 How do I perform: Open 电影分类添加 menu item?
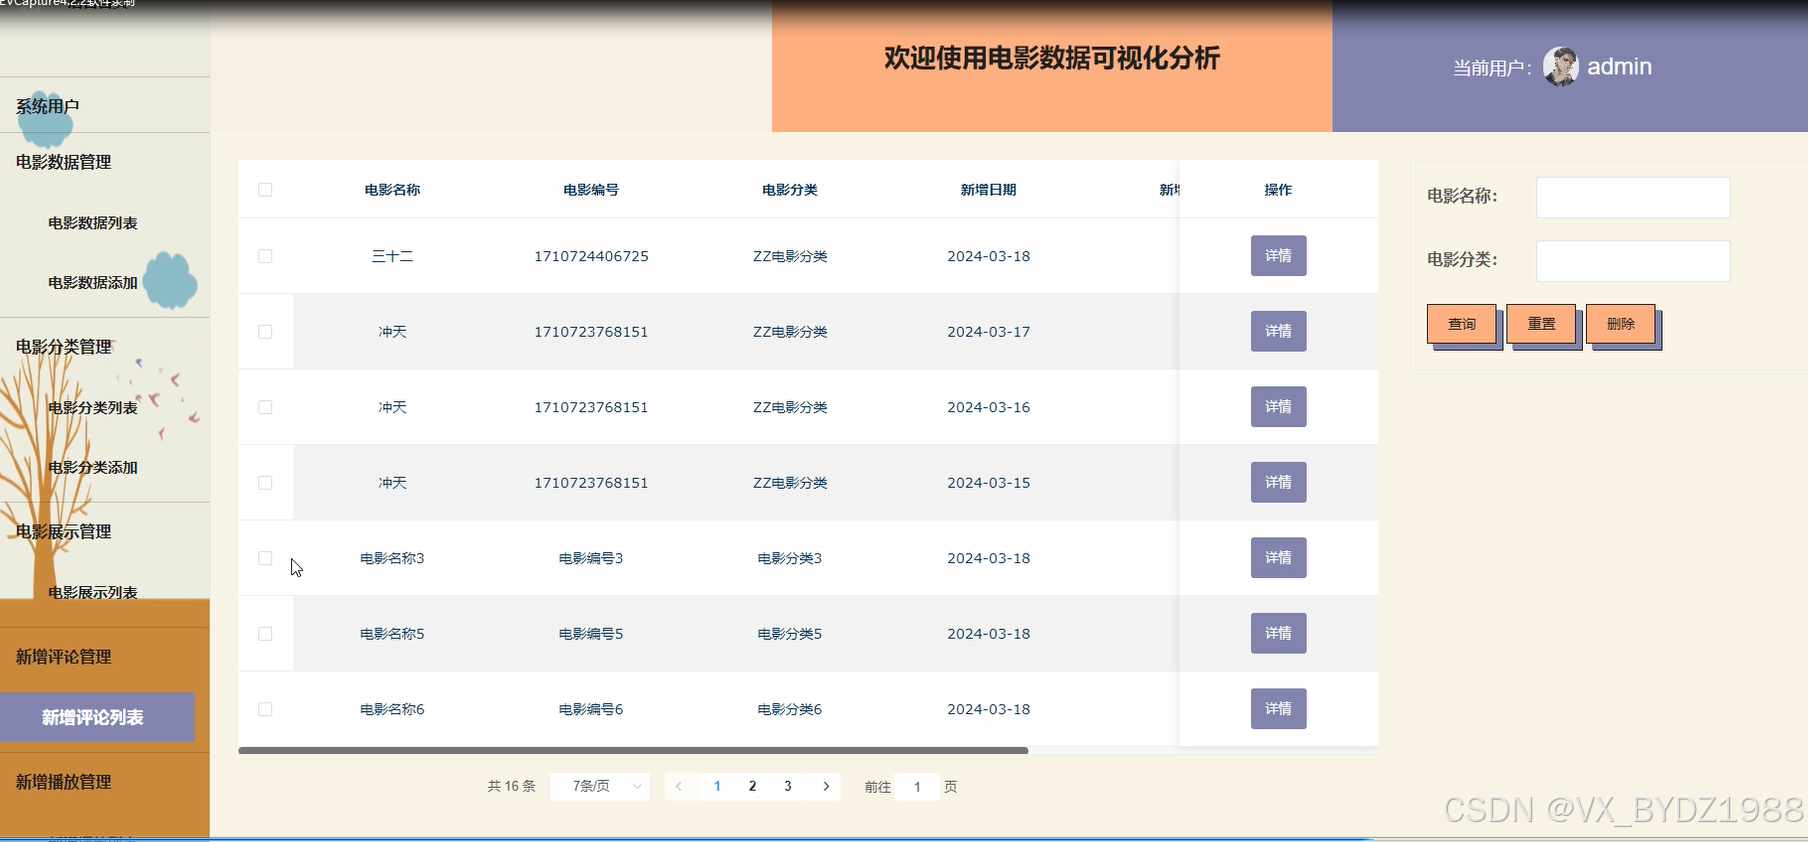coord(93,468)
